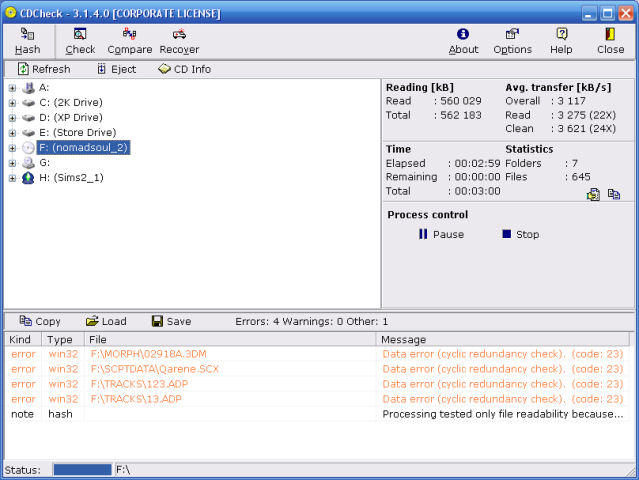Stop the running process
Image resolution: width=639 pixels, height=480 pixels.
coord(521,234)
